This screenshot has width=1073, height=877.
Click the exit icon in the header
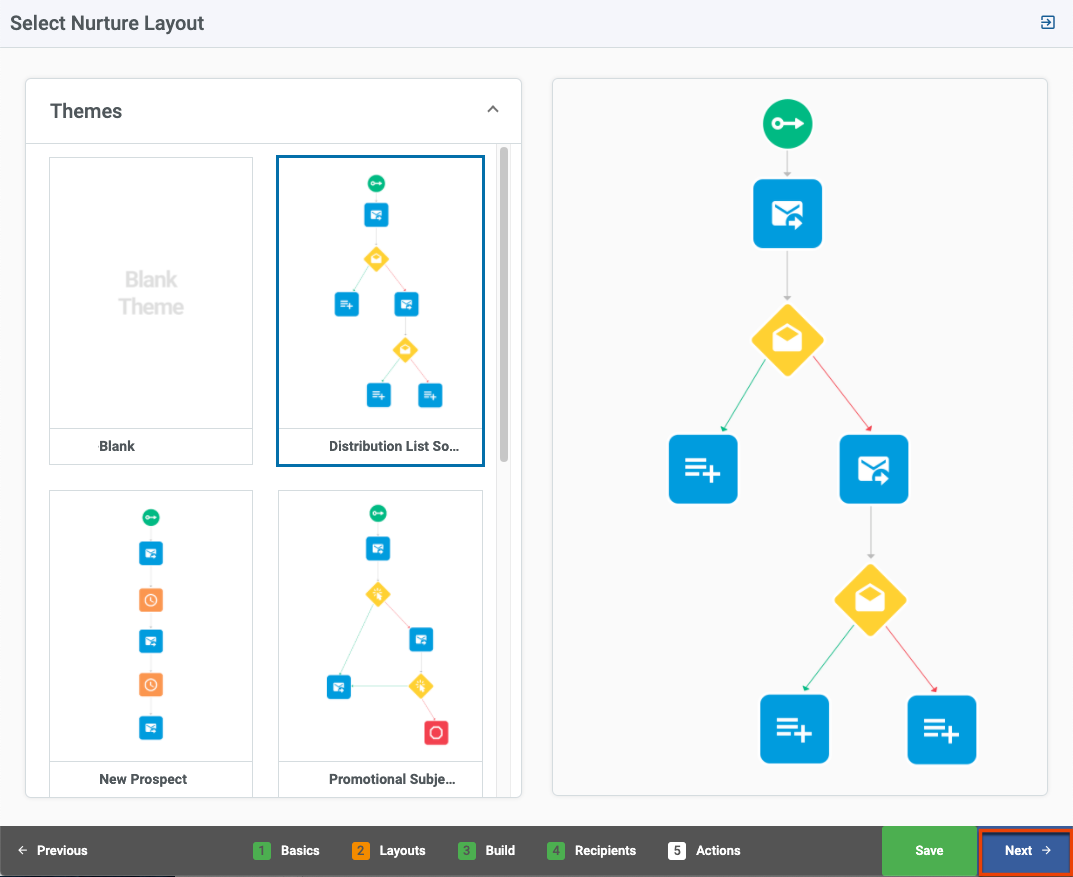(x=1047, y=23)
